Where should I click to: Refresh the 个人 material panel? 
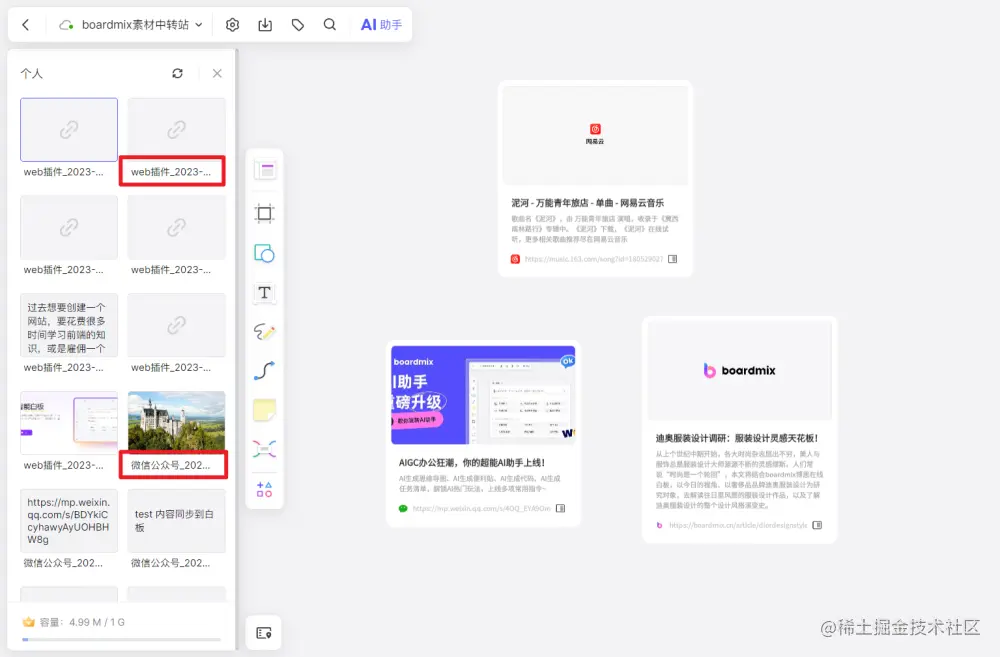[177, 73]
